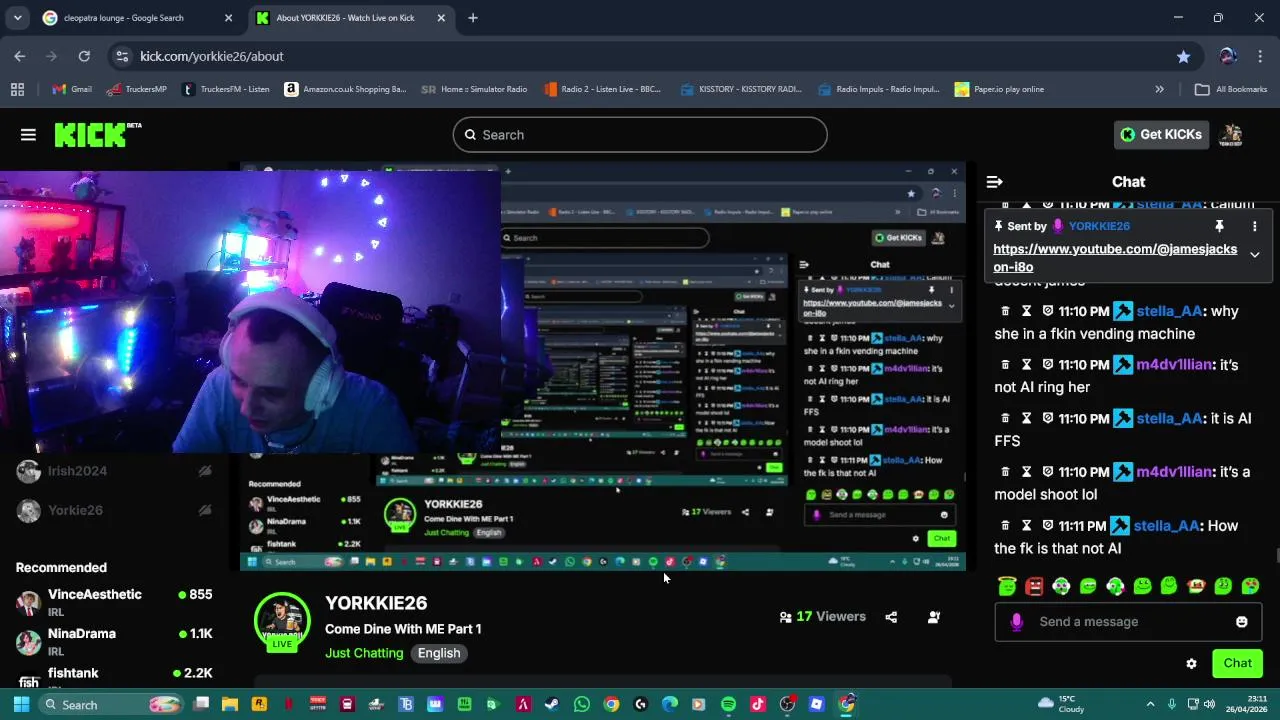Open the Radio 2 - Listen Live bookmark
Image resolution: width=1280 pixels, height=720 pixels.
(602, 89)
